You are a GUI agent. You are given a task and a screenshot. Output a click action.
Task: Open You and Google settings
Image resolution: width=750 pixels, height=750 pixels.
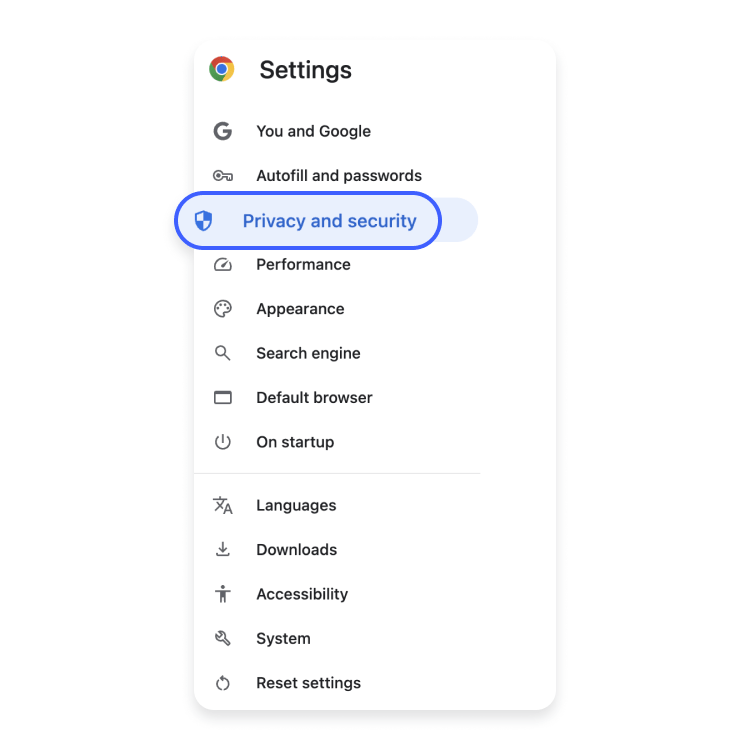point(313,131)
